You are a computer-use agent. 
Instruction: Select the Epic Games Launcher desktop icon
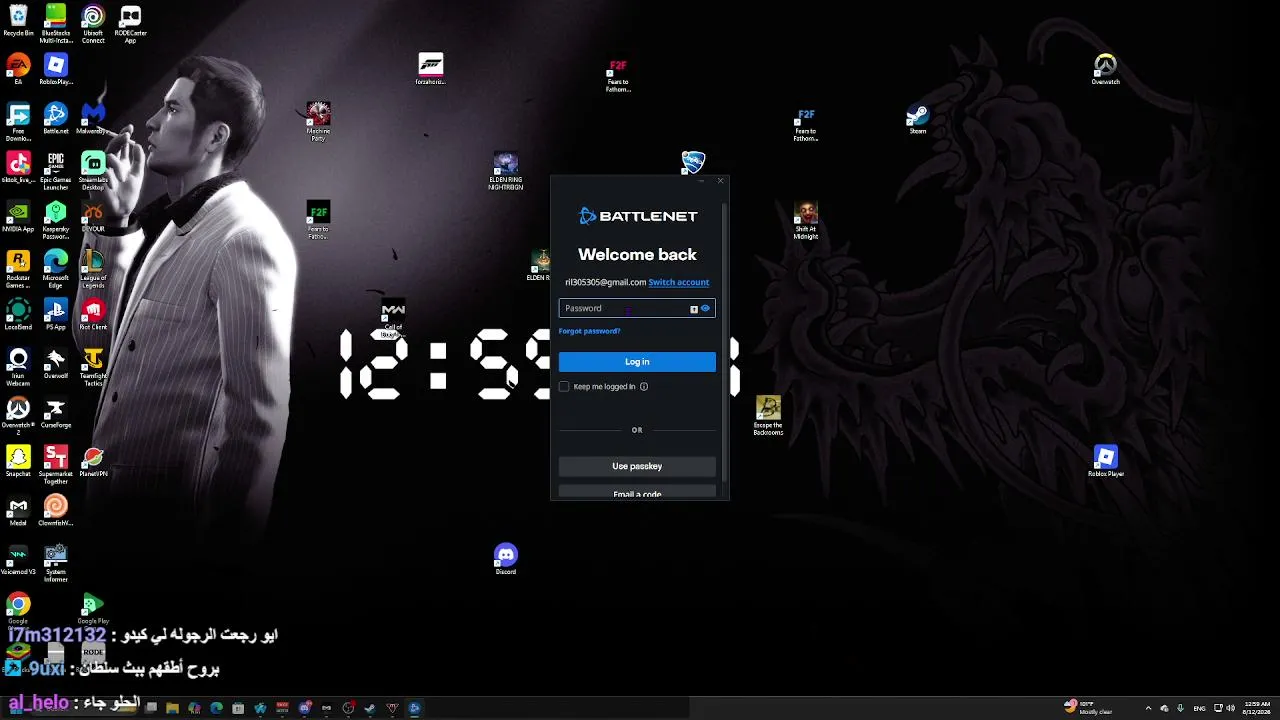56,170
